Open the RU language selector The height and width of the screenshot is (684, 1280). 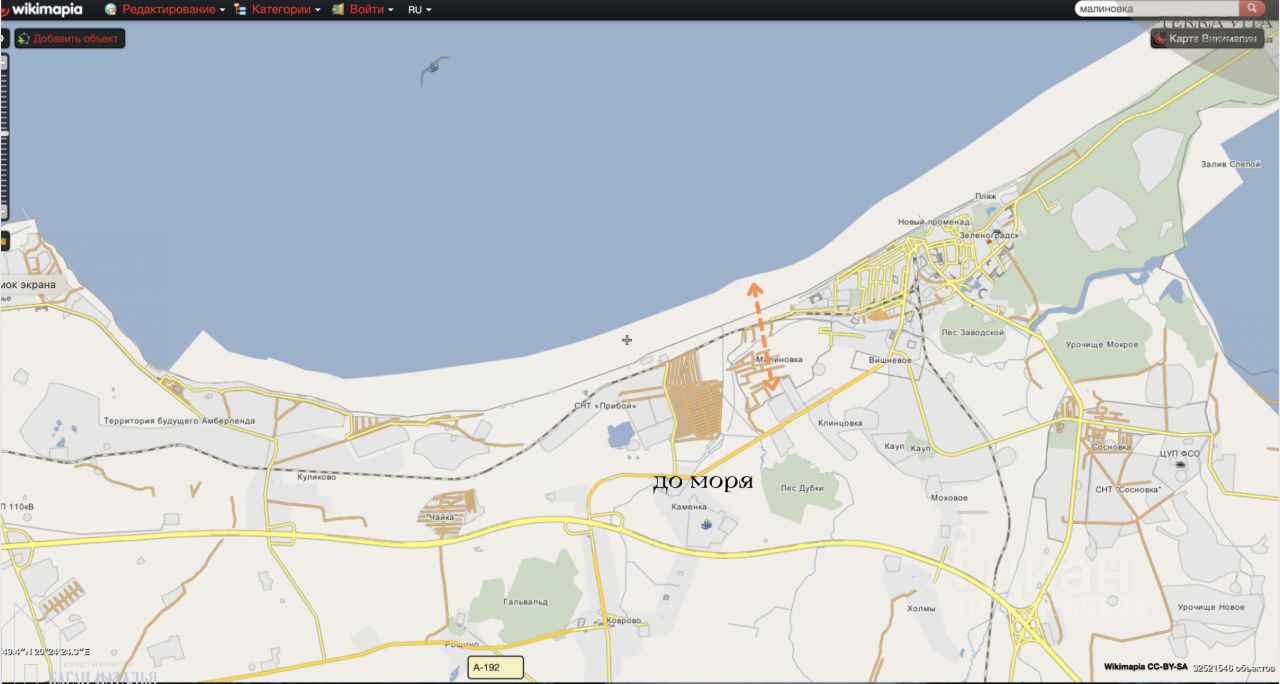419,9
